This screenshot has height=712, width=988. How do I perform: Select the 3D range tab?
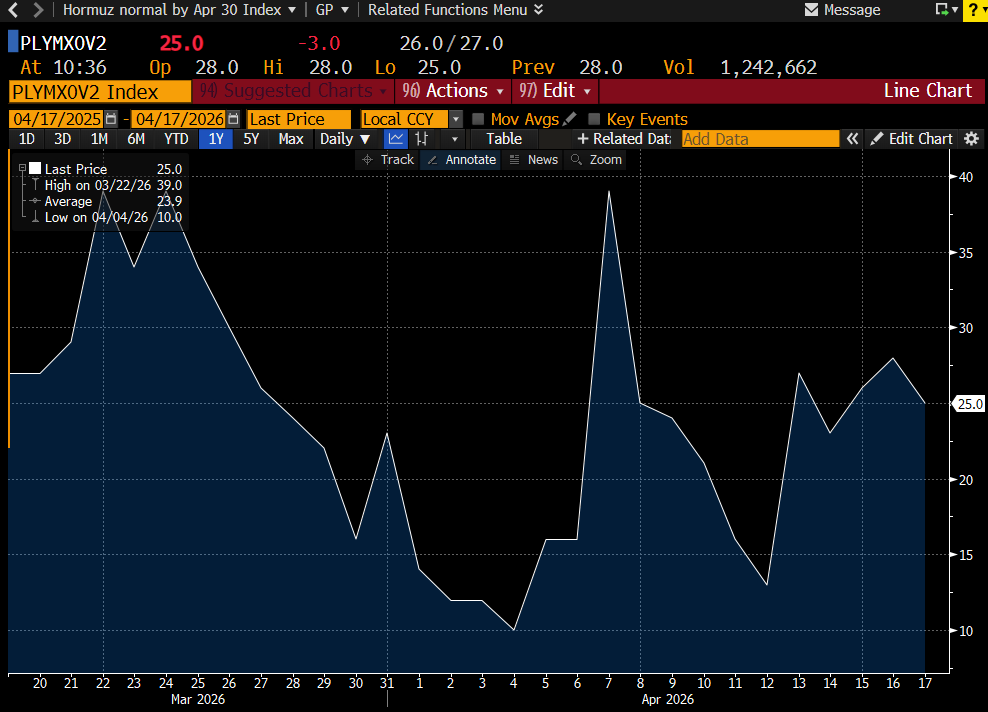coord(62,139)
